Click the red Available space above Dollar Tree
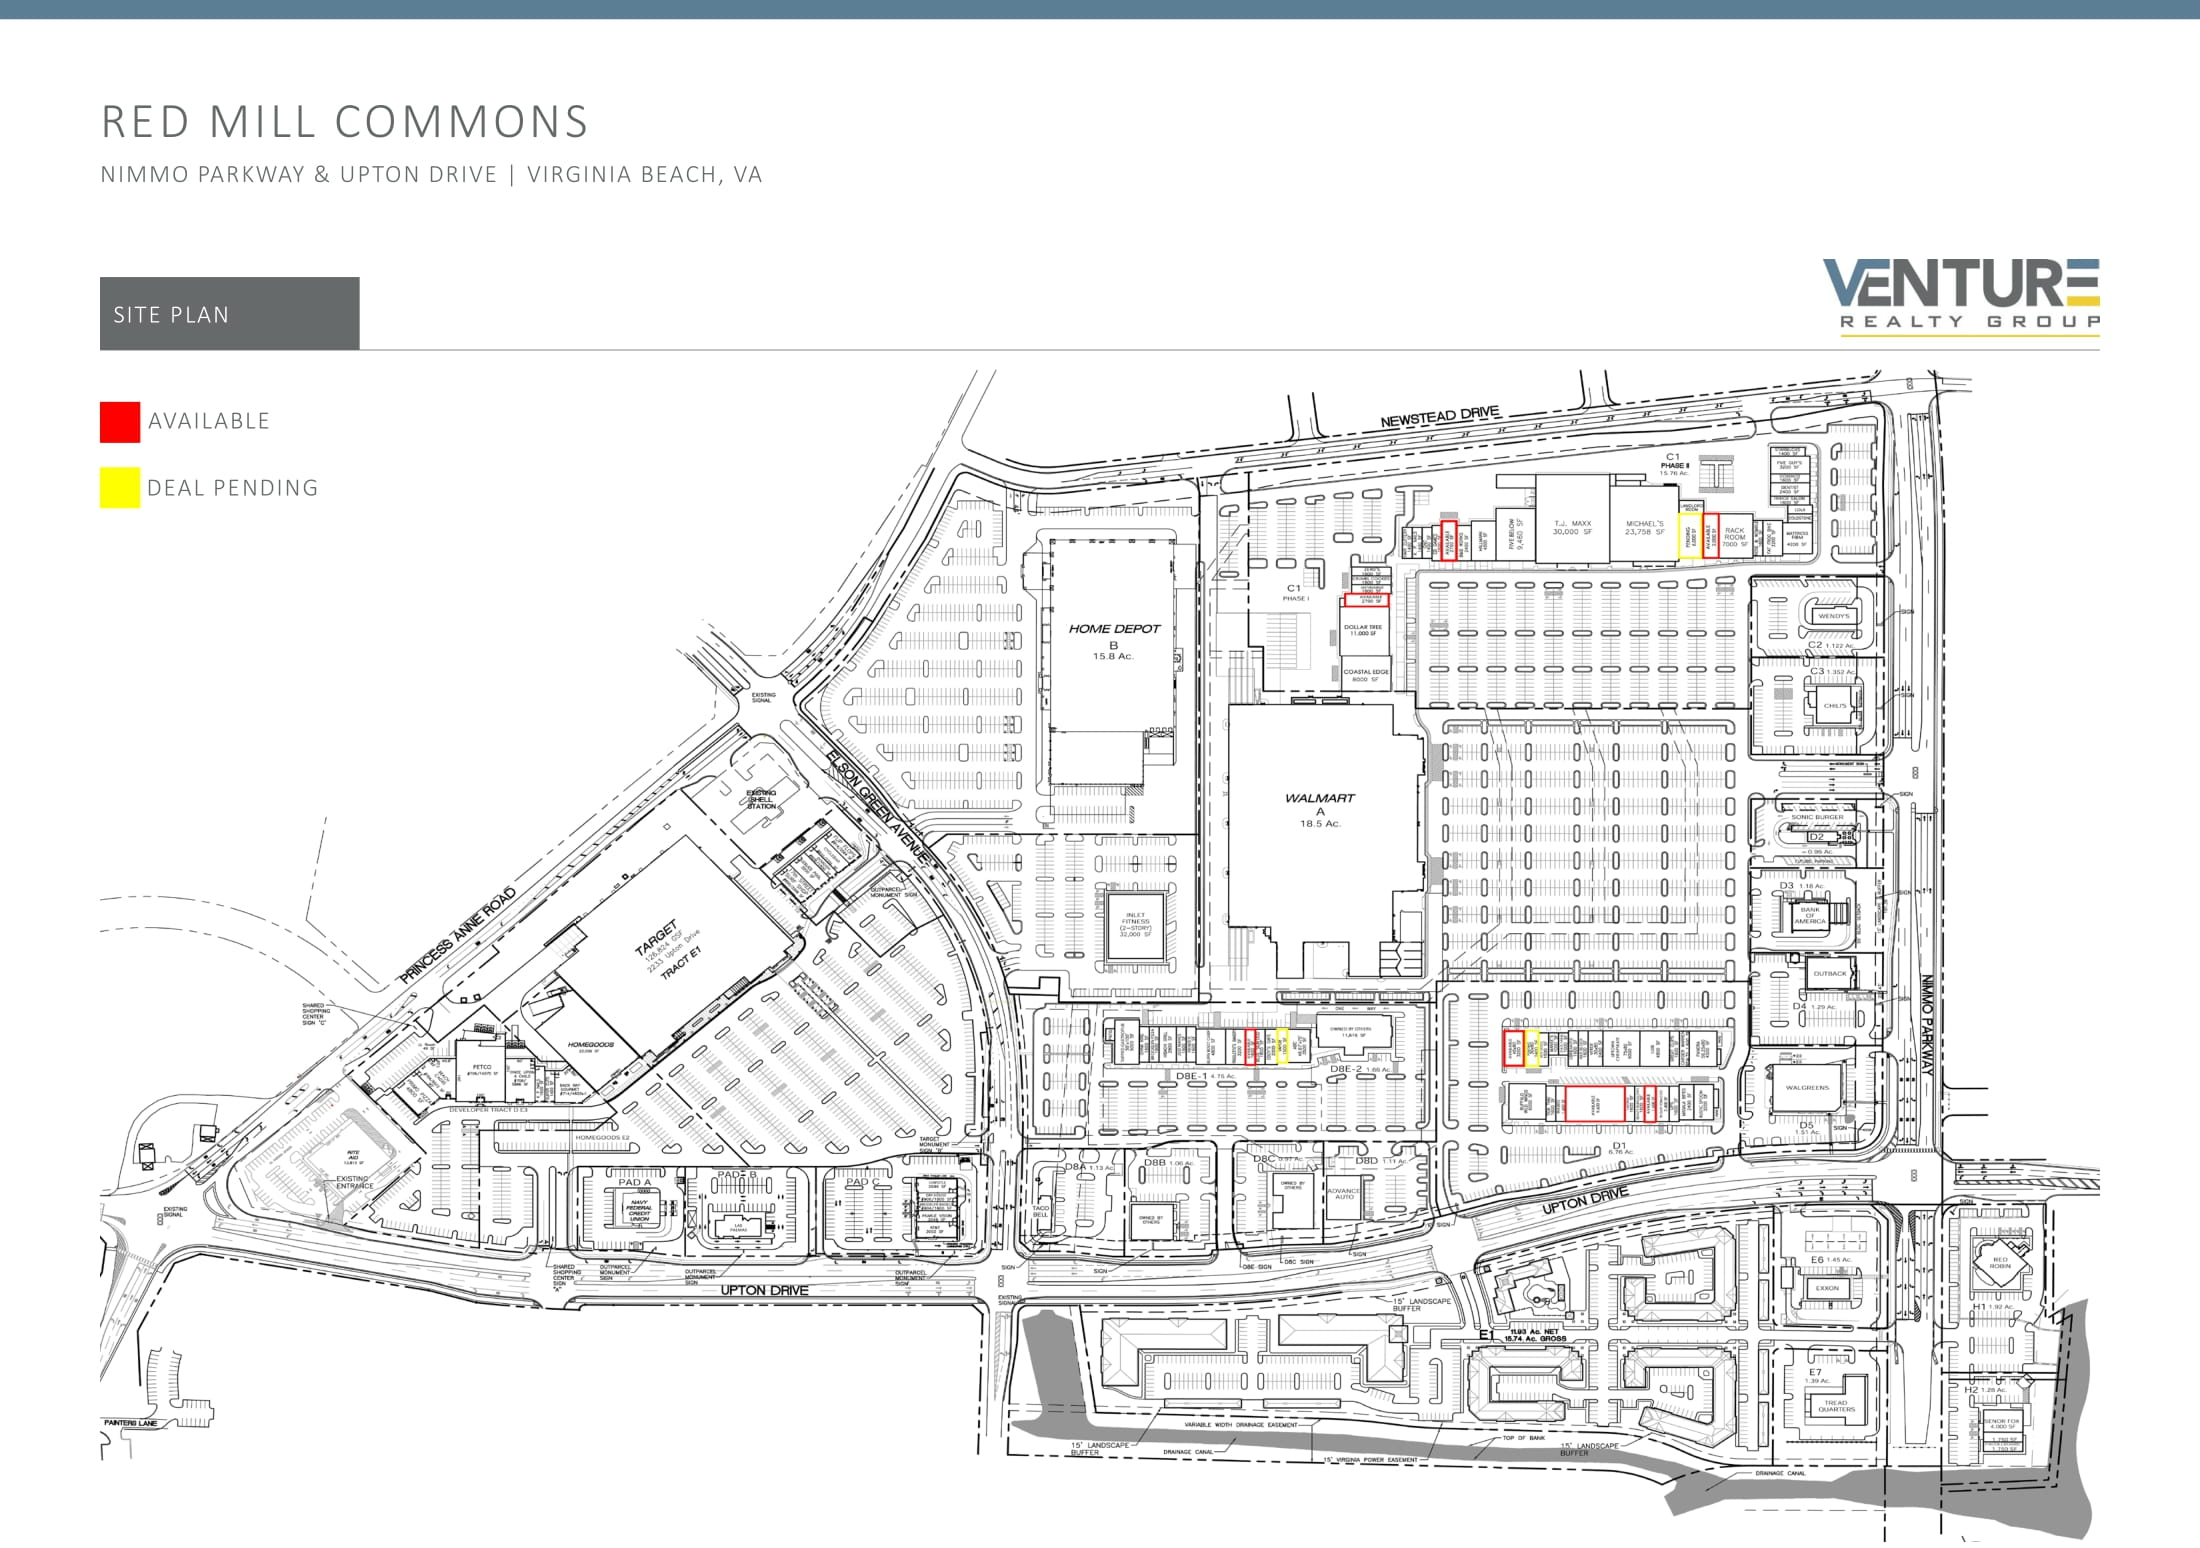 pos(1367,600)
